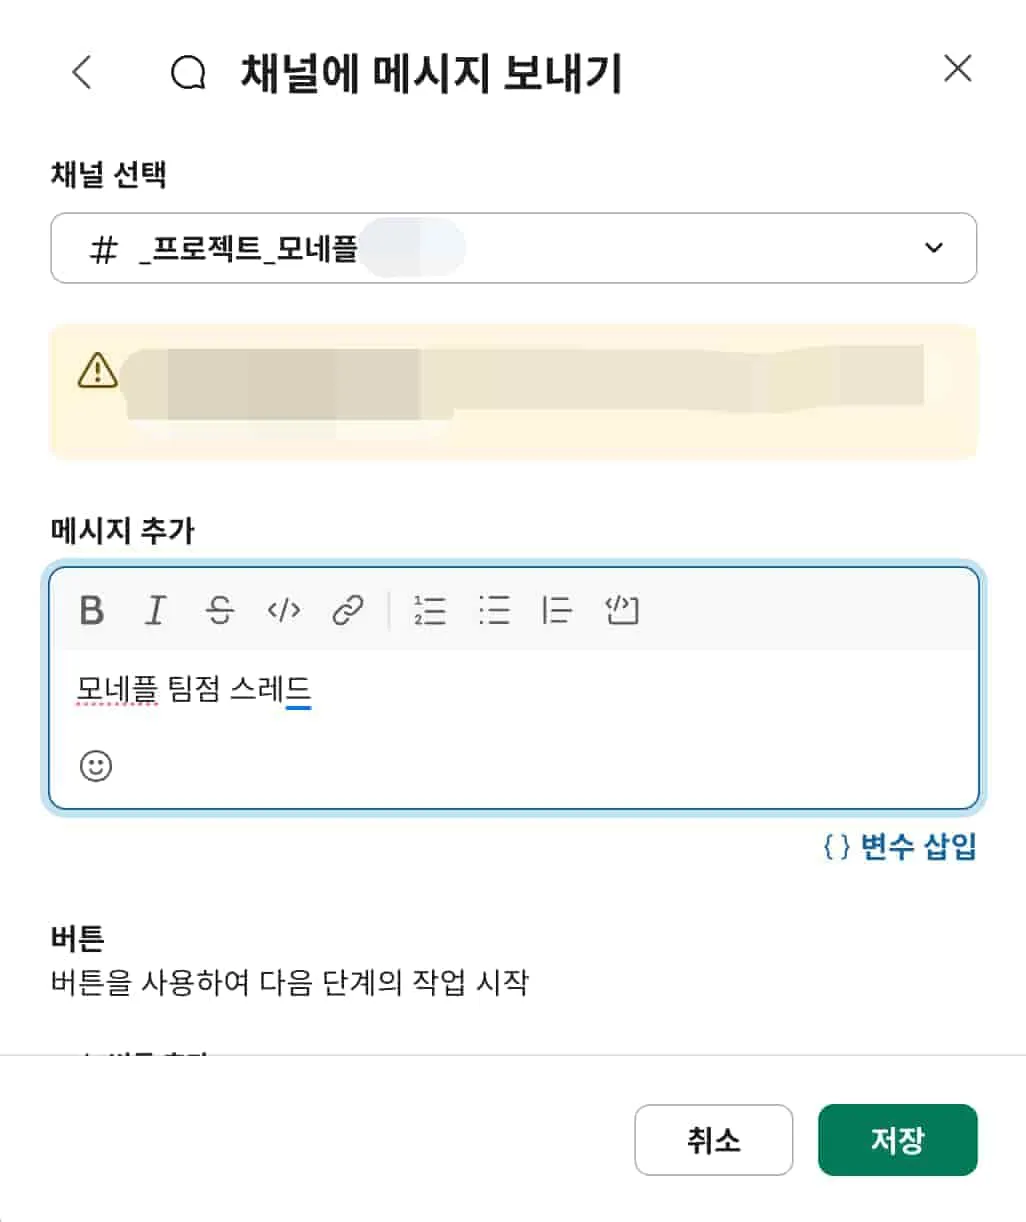Save the workflow with the 저장 button
Viewport: 1026px width, 1222px height.
[897, 1140]
